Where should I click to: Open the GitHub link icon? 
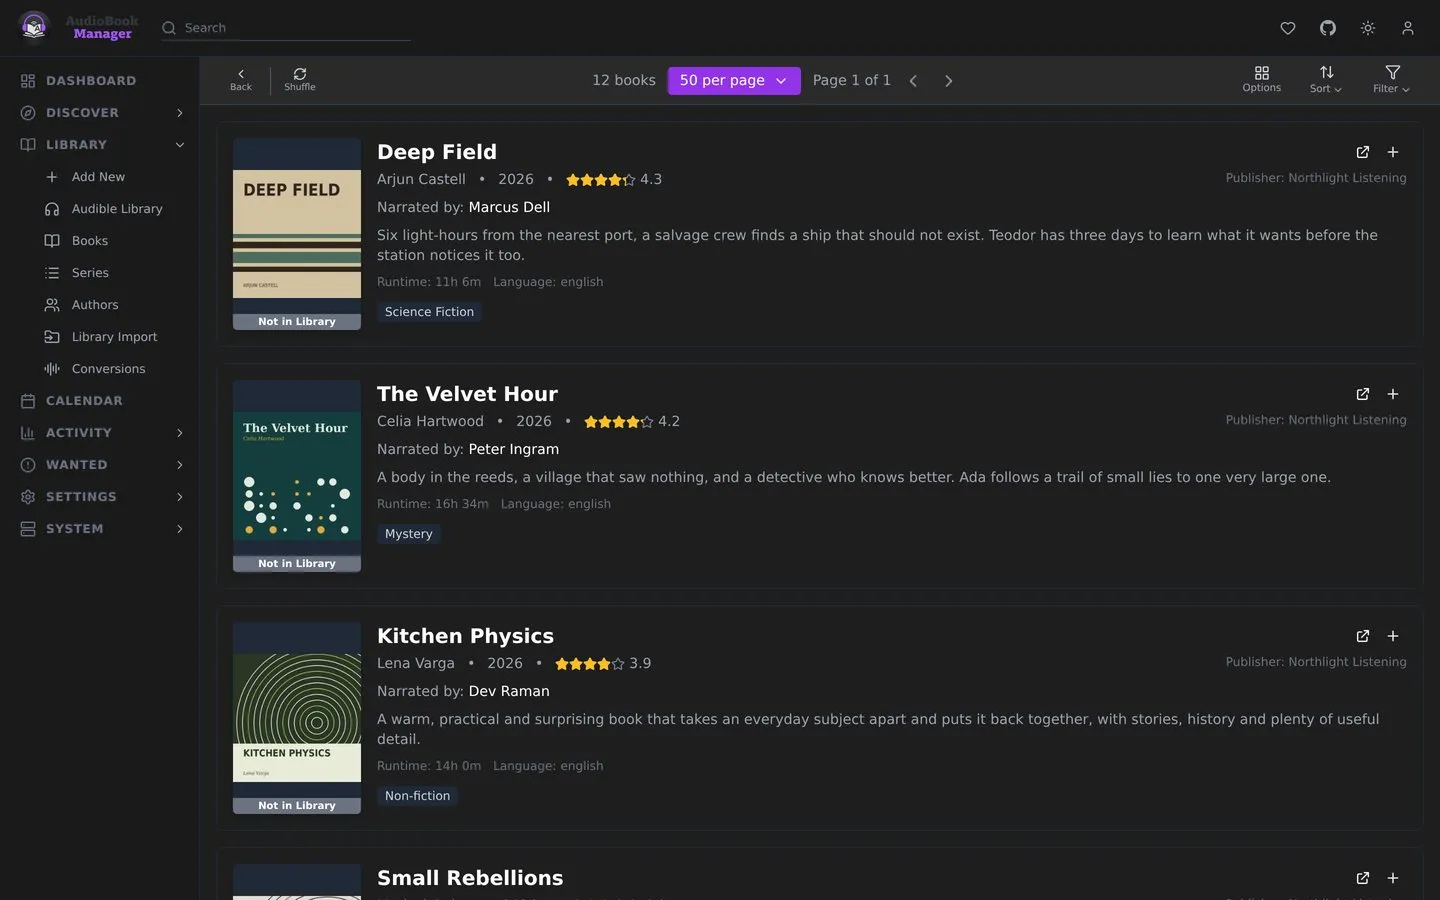(x=1328, y=28)
